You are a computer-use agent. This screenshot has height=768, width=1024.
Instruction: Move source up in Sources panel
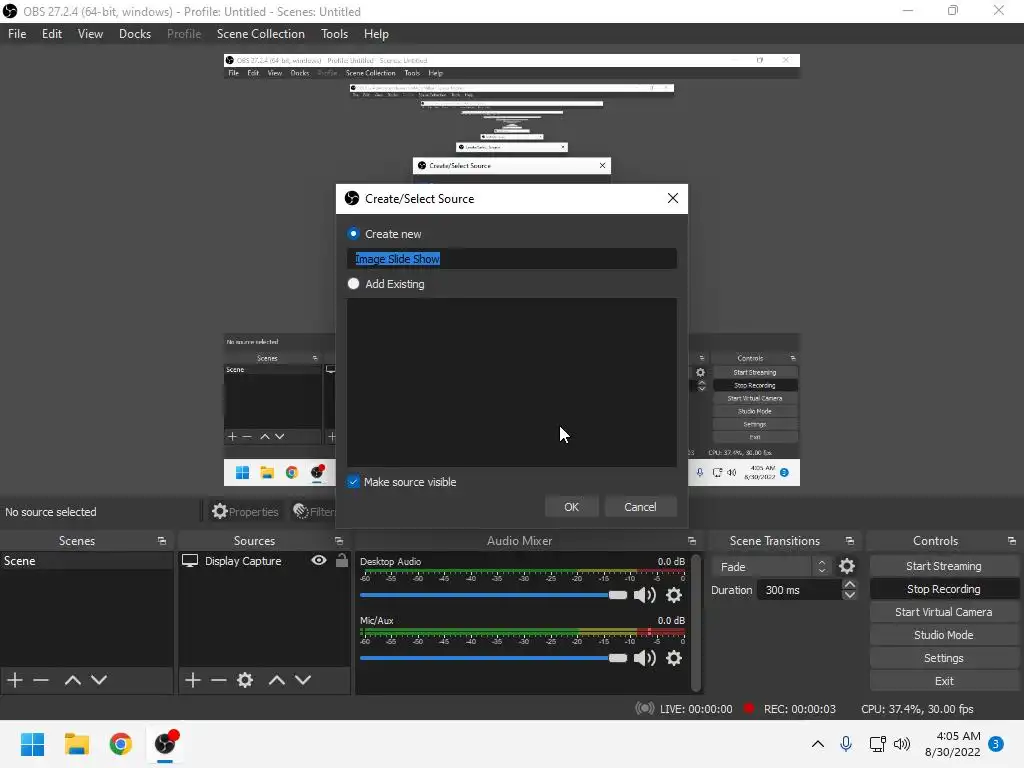coord(277,680)
